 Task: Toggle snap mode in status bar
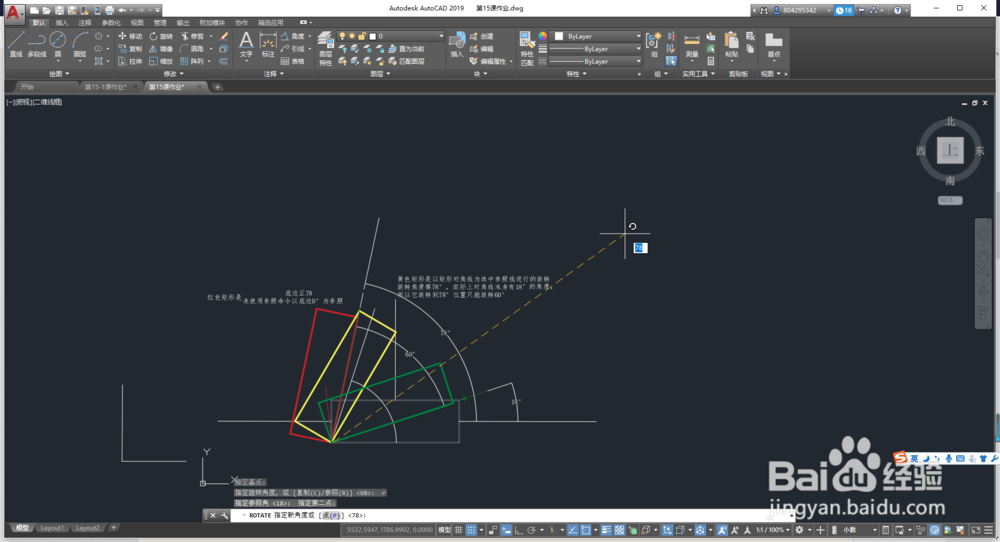tap(471, 530)
